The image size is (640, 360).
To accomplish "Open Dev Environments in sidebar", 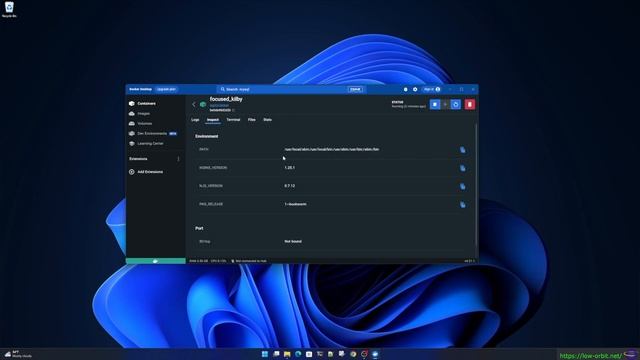I will (153, 133).
